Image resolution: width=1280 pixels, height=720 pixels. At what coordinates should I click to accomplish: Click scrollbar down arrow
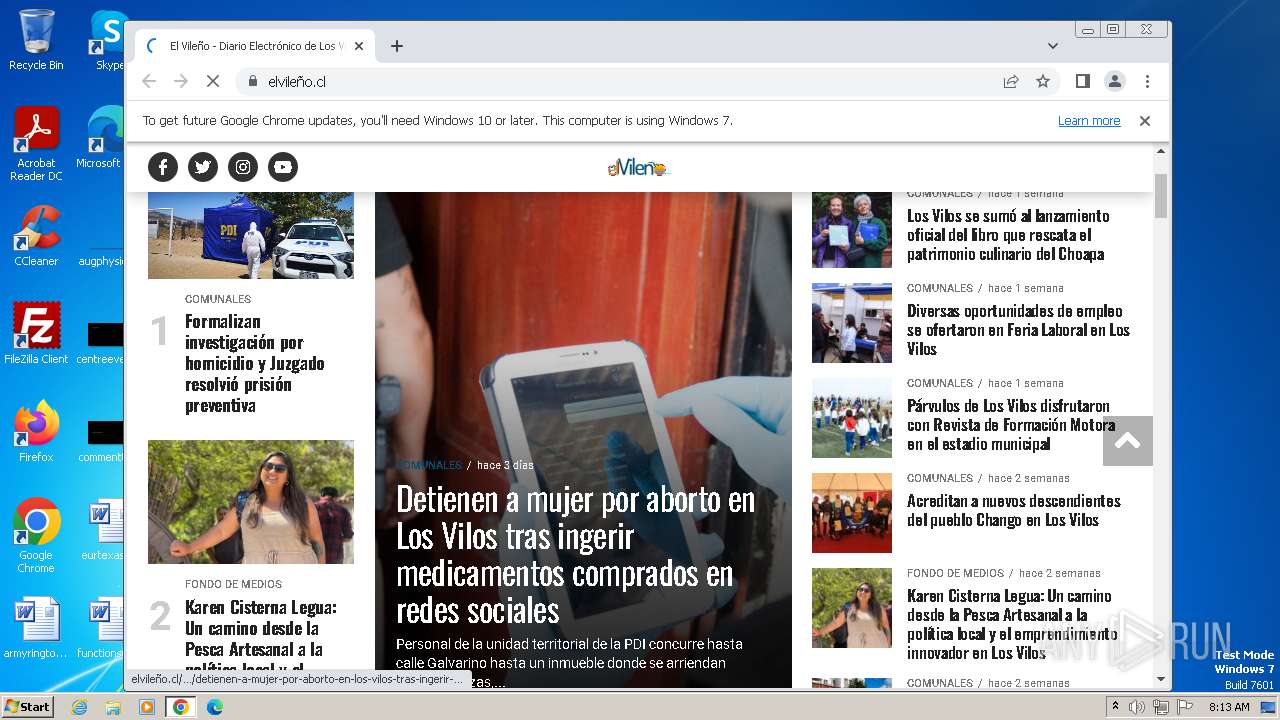(x=1161, y=679)
